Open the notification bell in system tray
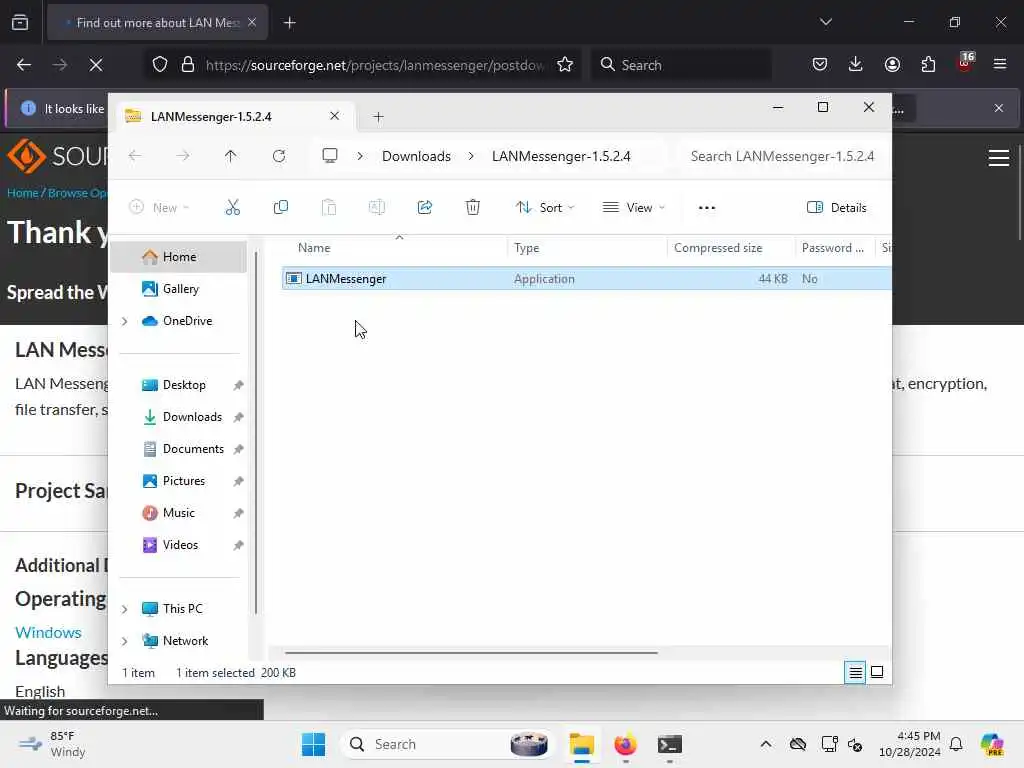1024x768 pixels. (956, 744)
